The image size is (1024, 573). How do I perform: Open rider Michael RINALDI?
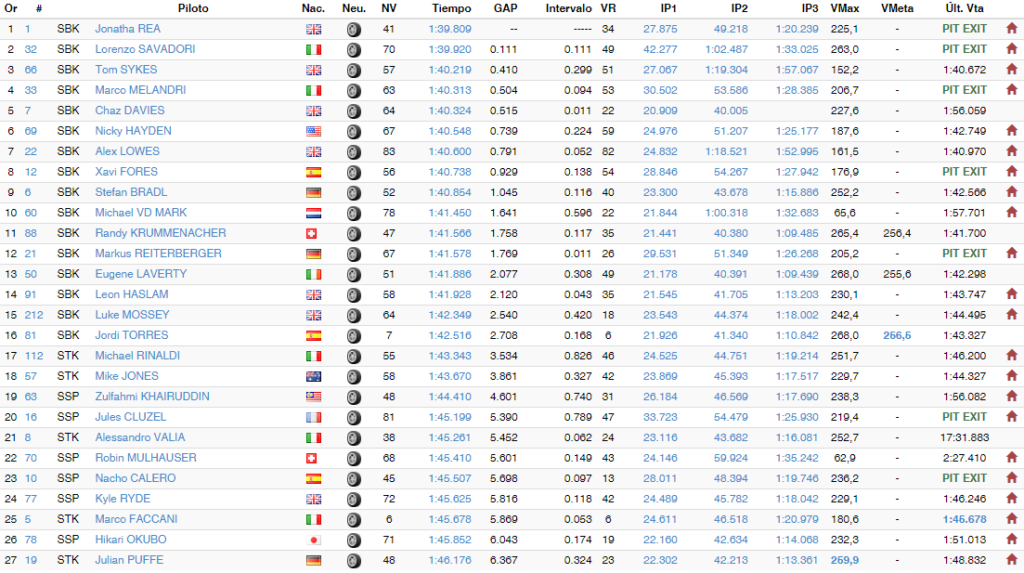pos(137,355)
